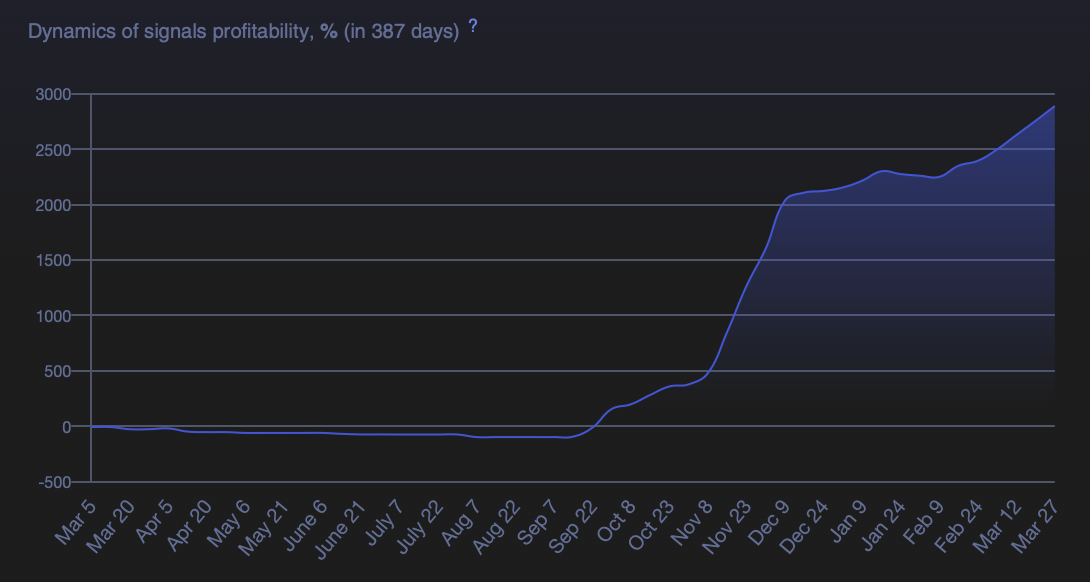Click the 3000 y-axis value label
The image size is (1090, 582).
pyautogui.click(x=54, y=94)
